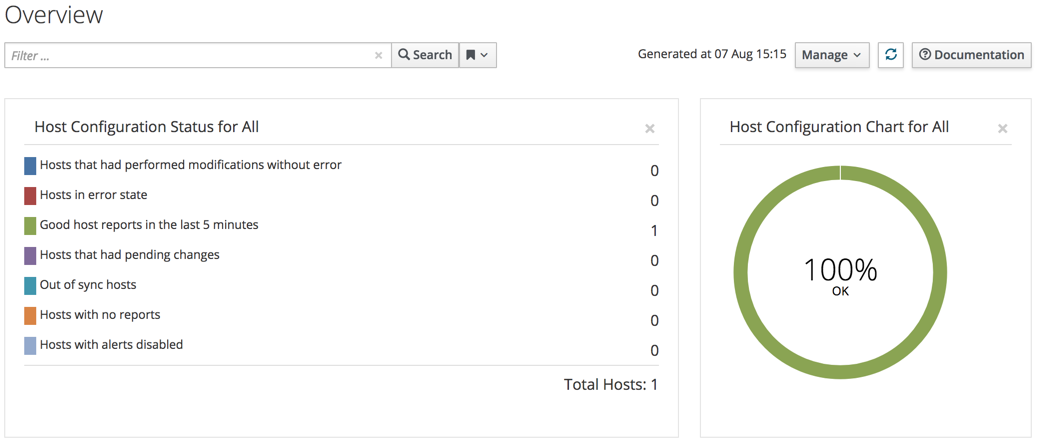Close the Host Configuration Chart widget
The width and height of the screenshot is (1037, 446).
(x=1002, y=129)
